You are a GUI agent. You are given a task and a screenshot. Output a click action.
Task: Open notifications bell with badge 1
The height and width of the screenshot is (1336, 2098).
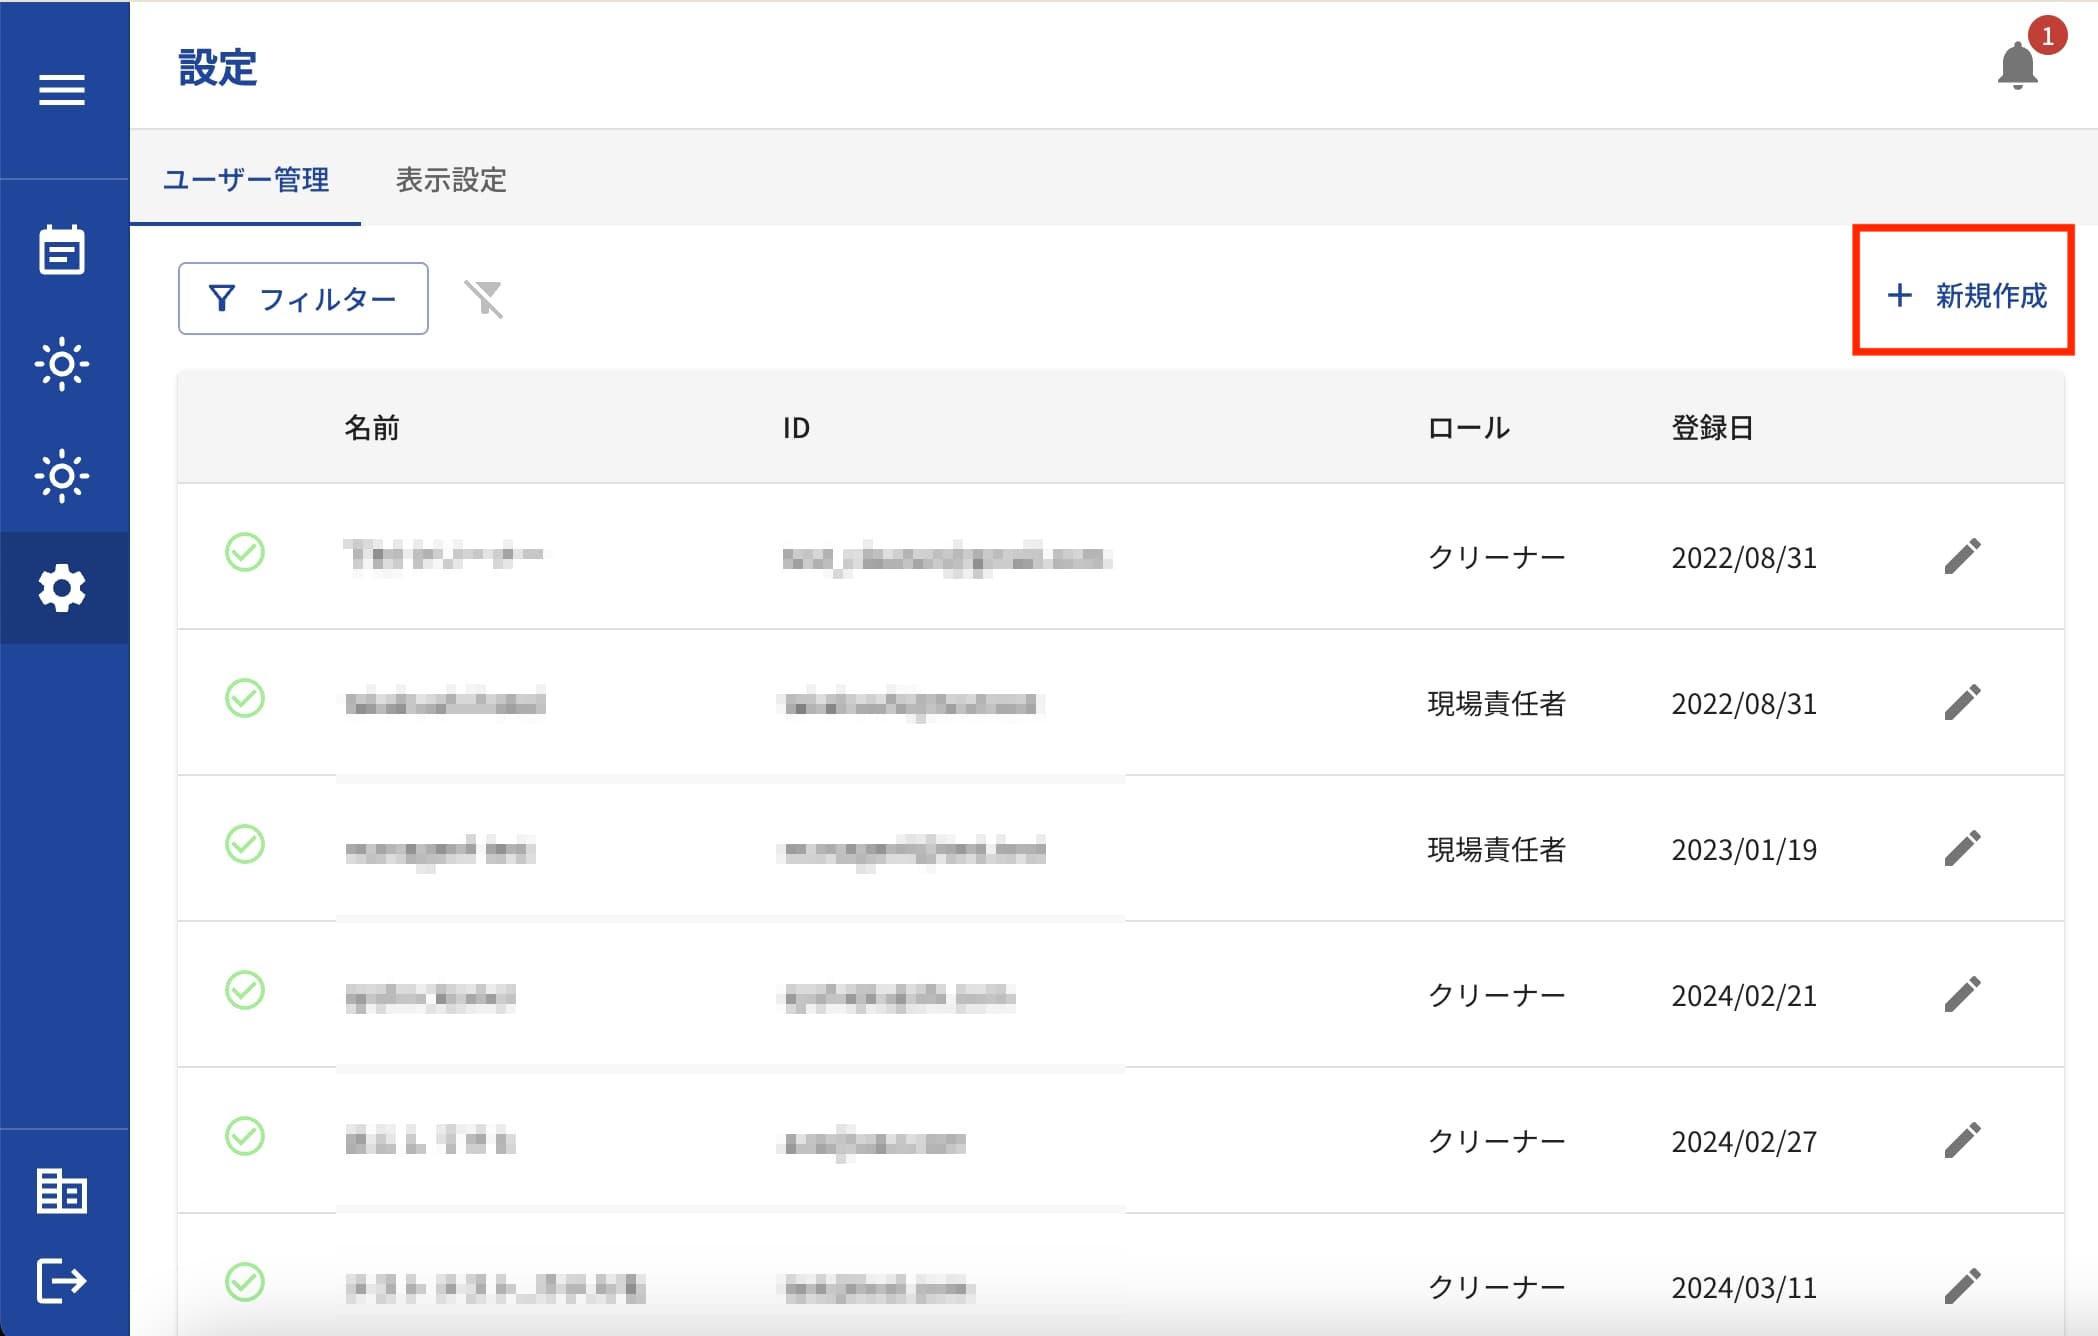2018,66
